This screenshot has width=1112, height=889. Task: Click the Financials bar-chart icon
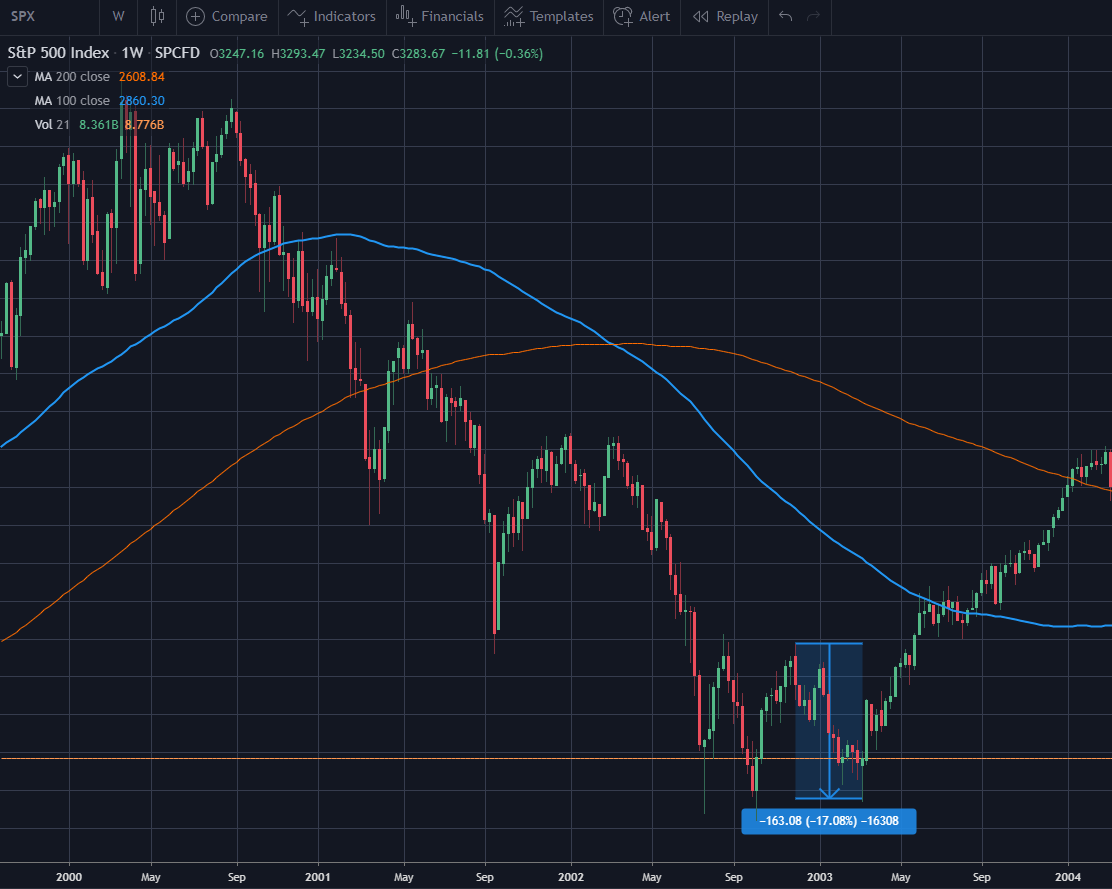pyautogui.click(x=405, y=16)
